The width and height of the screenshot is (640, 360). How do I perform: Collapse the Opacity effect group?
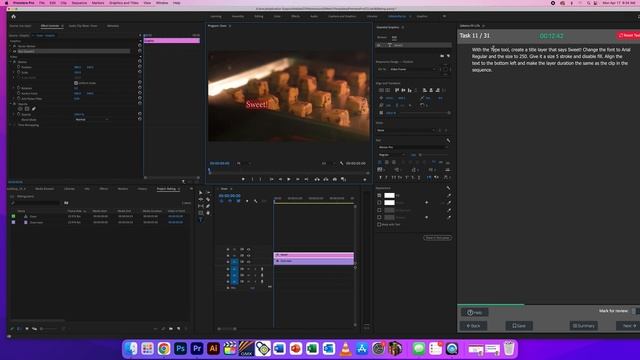point(11,104)
